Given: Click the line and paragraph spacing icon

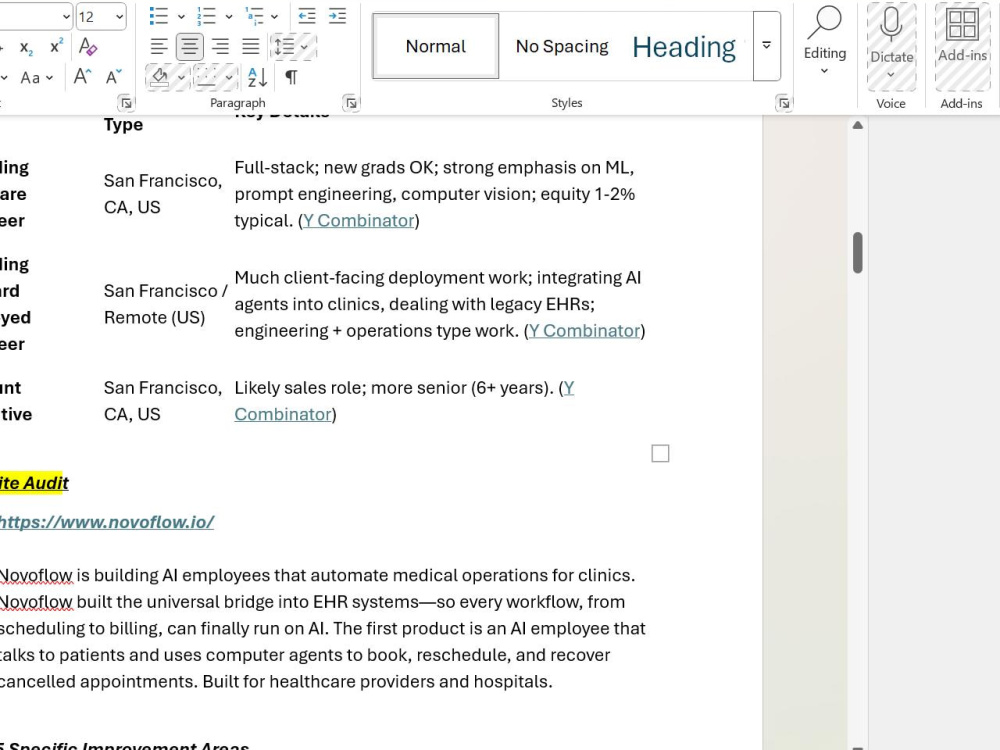Looking at the screenshot, I should click(x=284, y=47).
